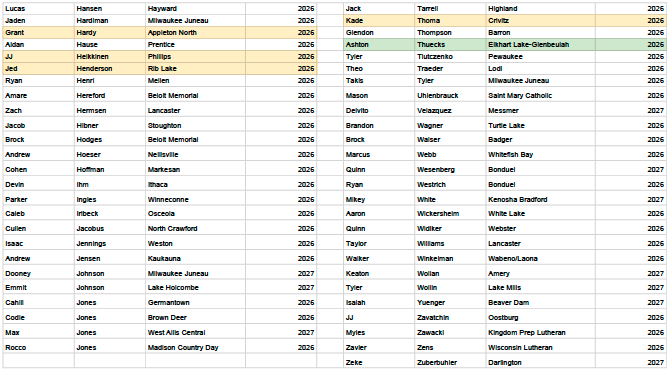Click 'Kenosha Bradford' cell

click(x=541, y=199)
